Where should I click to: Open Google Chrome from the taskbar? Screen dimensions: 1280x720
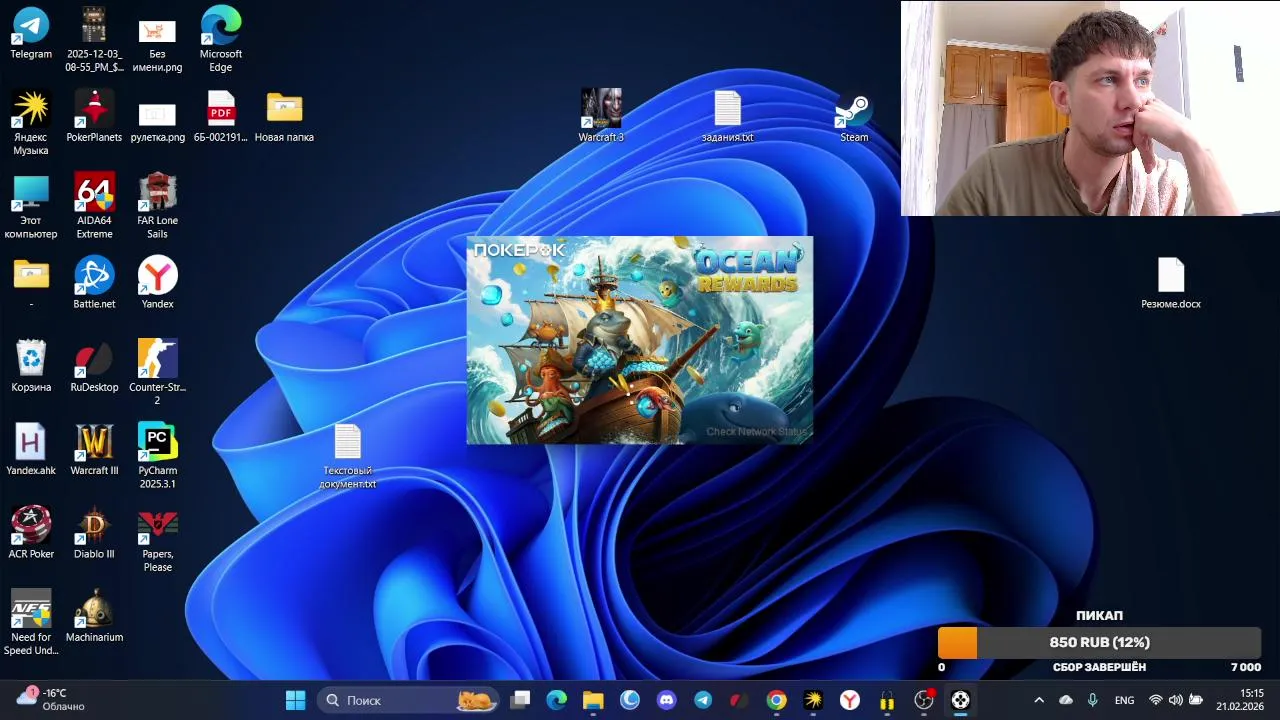(x=776, y=700)
